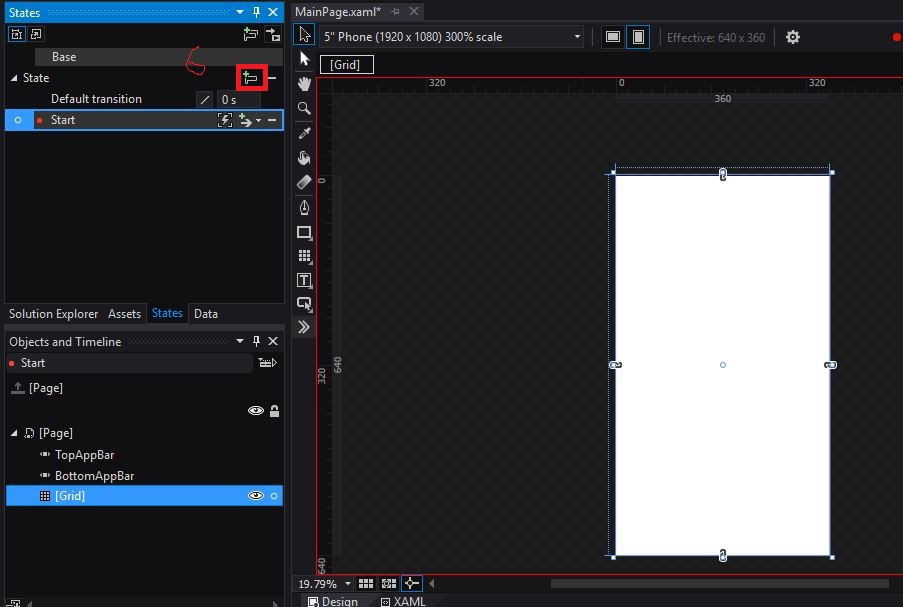Switch device to landscape orientation
The image size is (903, 607).
pyautogui.click(x=613, y=37)
